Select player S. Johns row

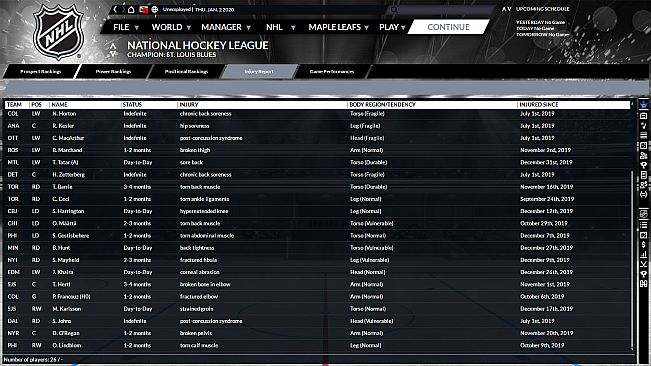coord(318,321)
